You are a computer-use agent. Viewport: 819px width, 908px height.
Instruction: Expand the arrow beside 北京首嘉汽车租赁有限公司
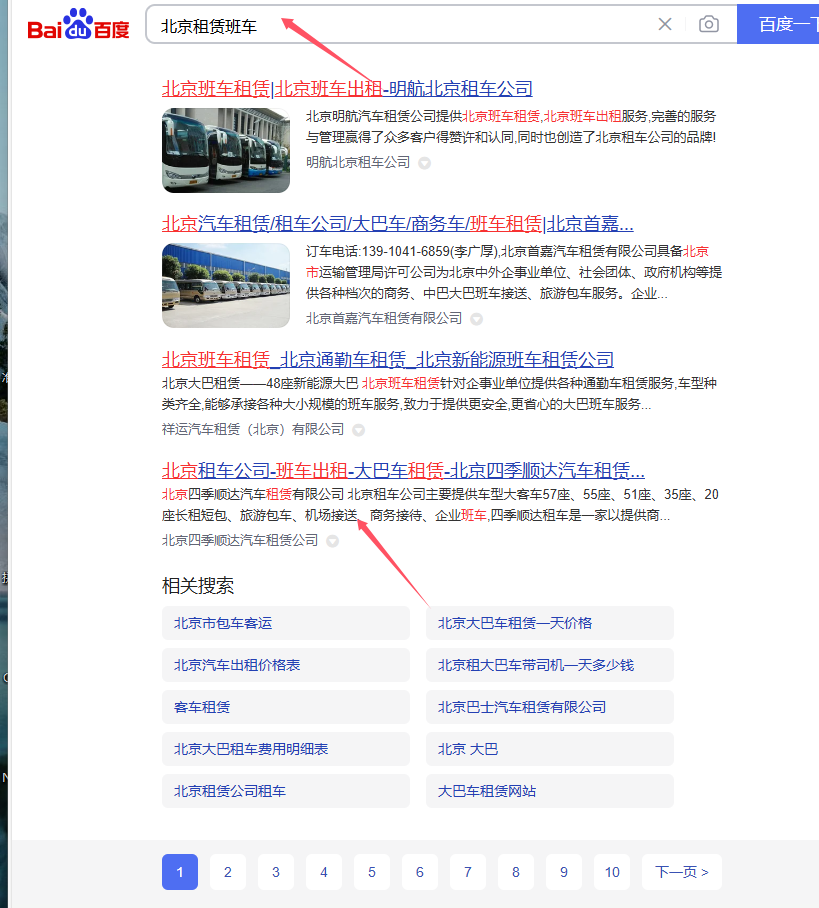(477, 319)
